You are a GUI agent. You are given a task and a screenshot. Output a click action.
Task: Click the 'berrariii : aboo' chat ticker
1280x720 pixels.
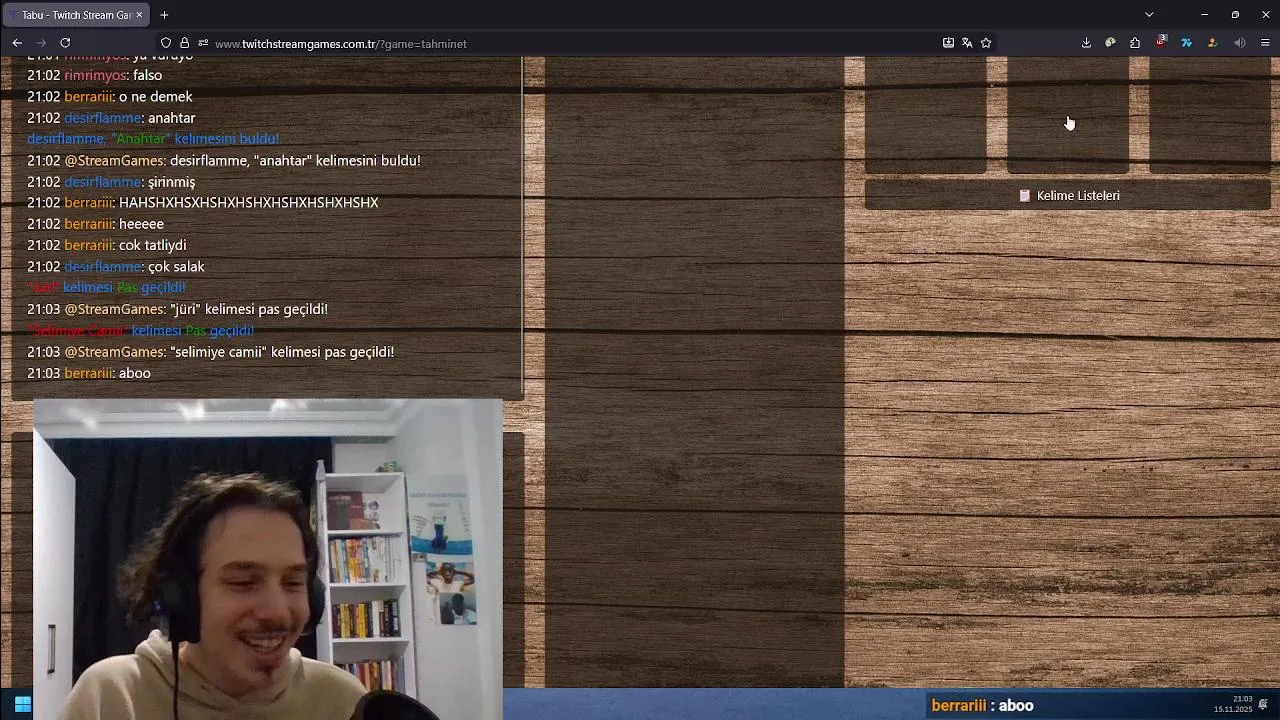(982, 705)
